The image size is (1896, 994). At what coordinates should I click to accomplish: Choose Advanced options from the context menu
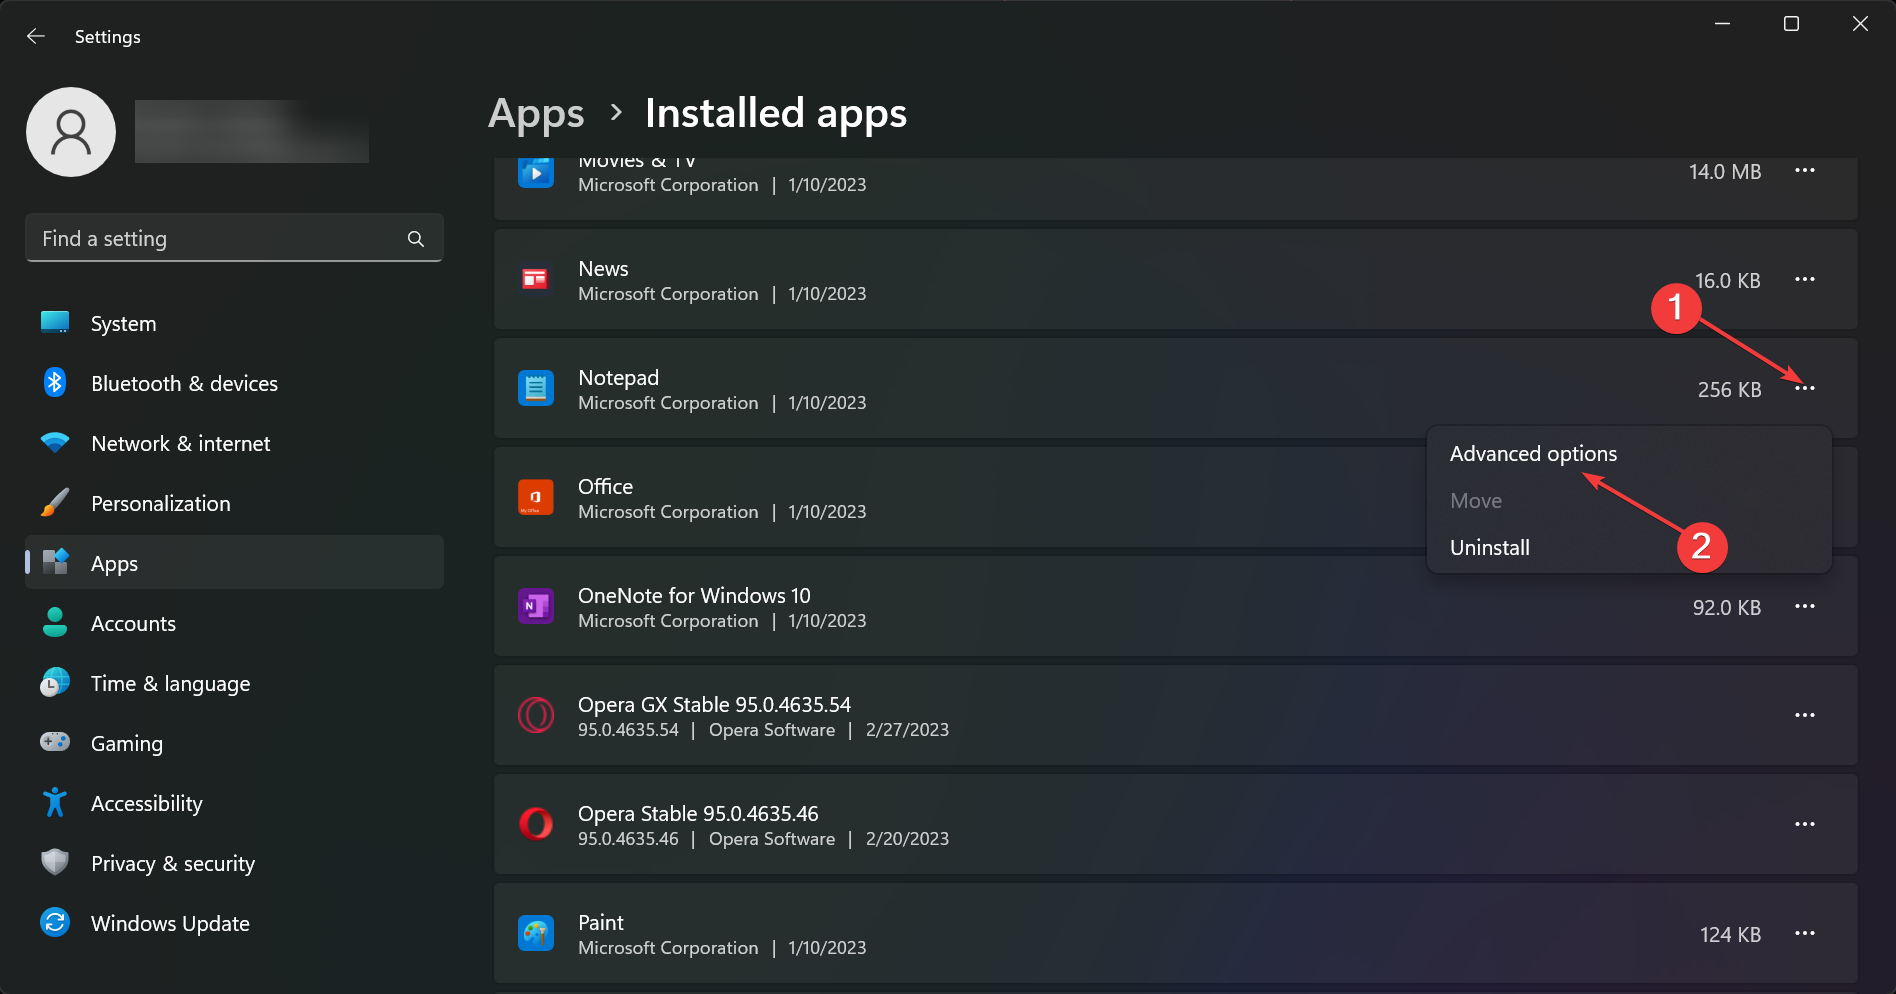click(x=1630, y=454)
